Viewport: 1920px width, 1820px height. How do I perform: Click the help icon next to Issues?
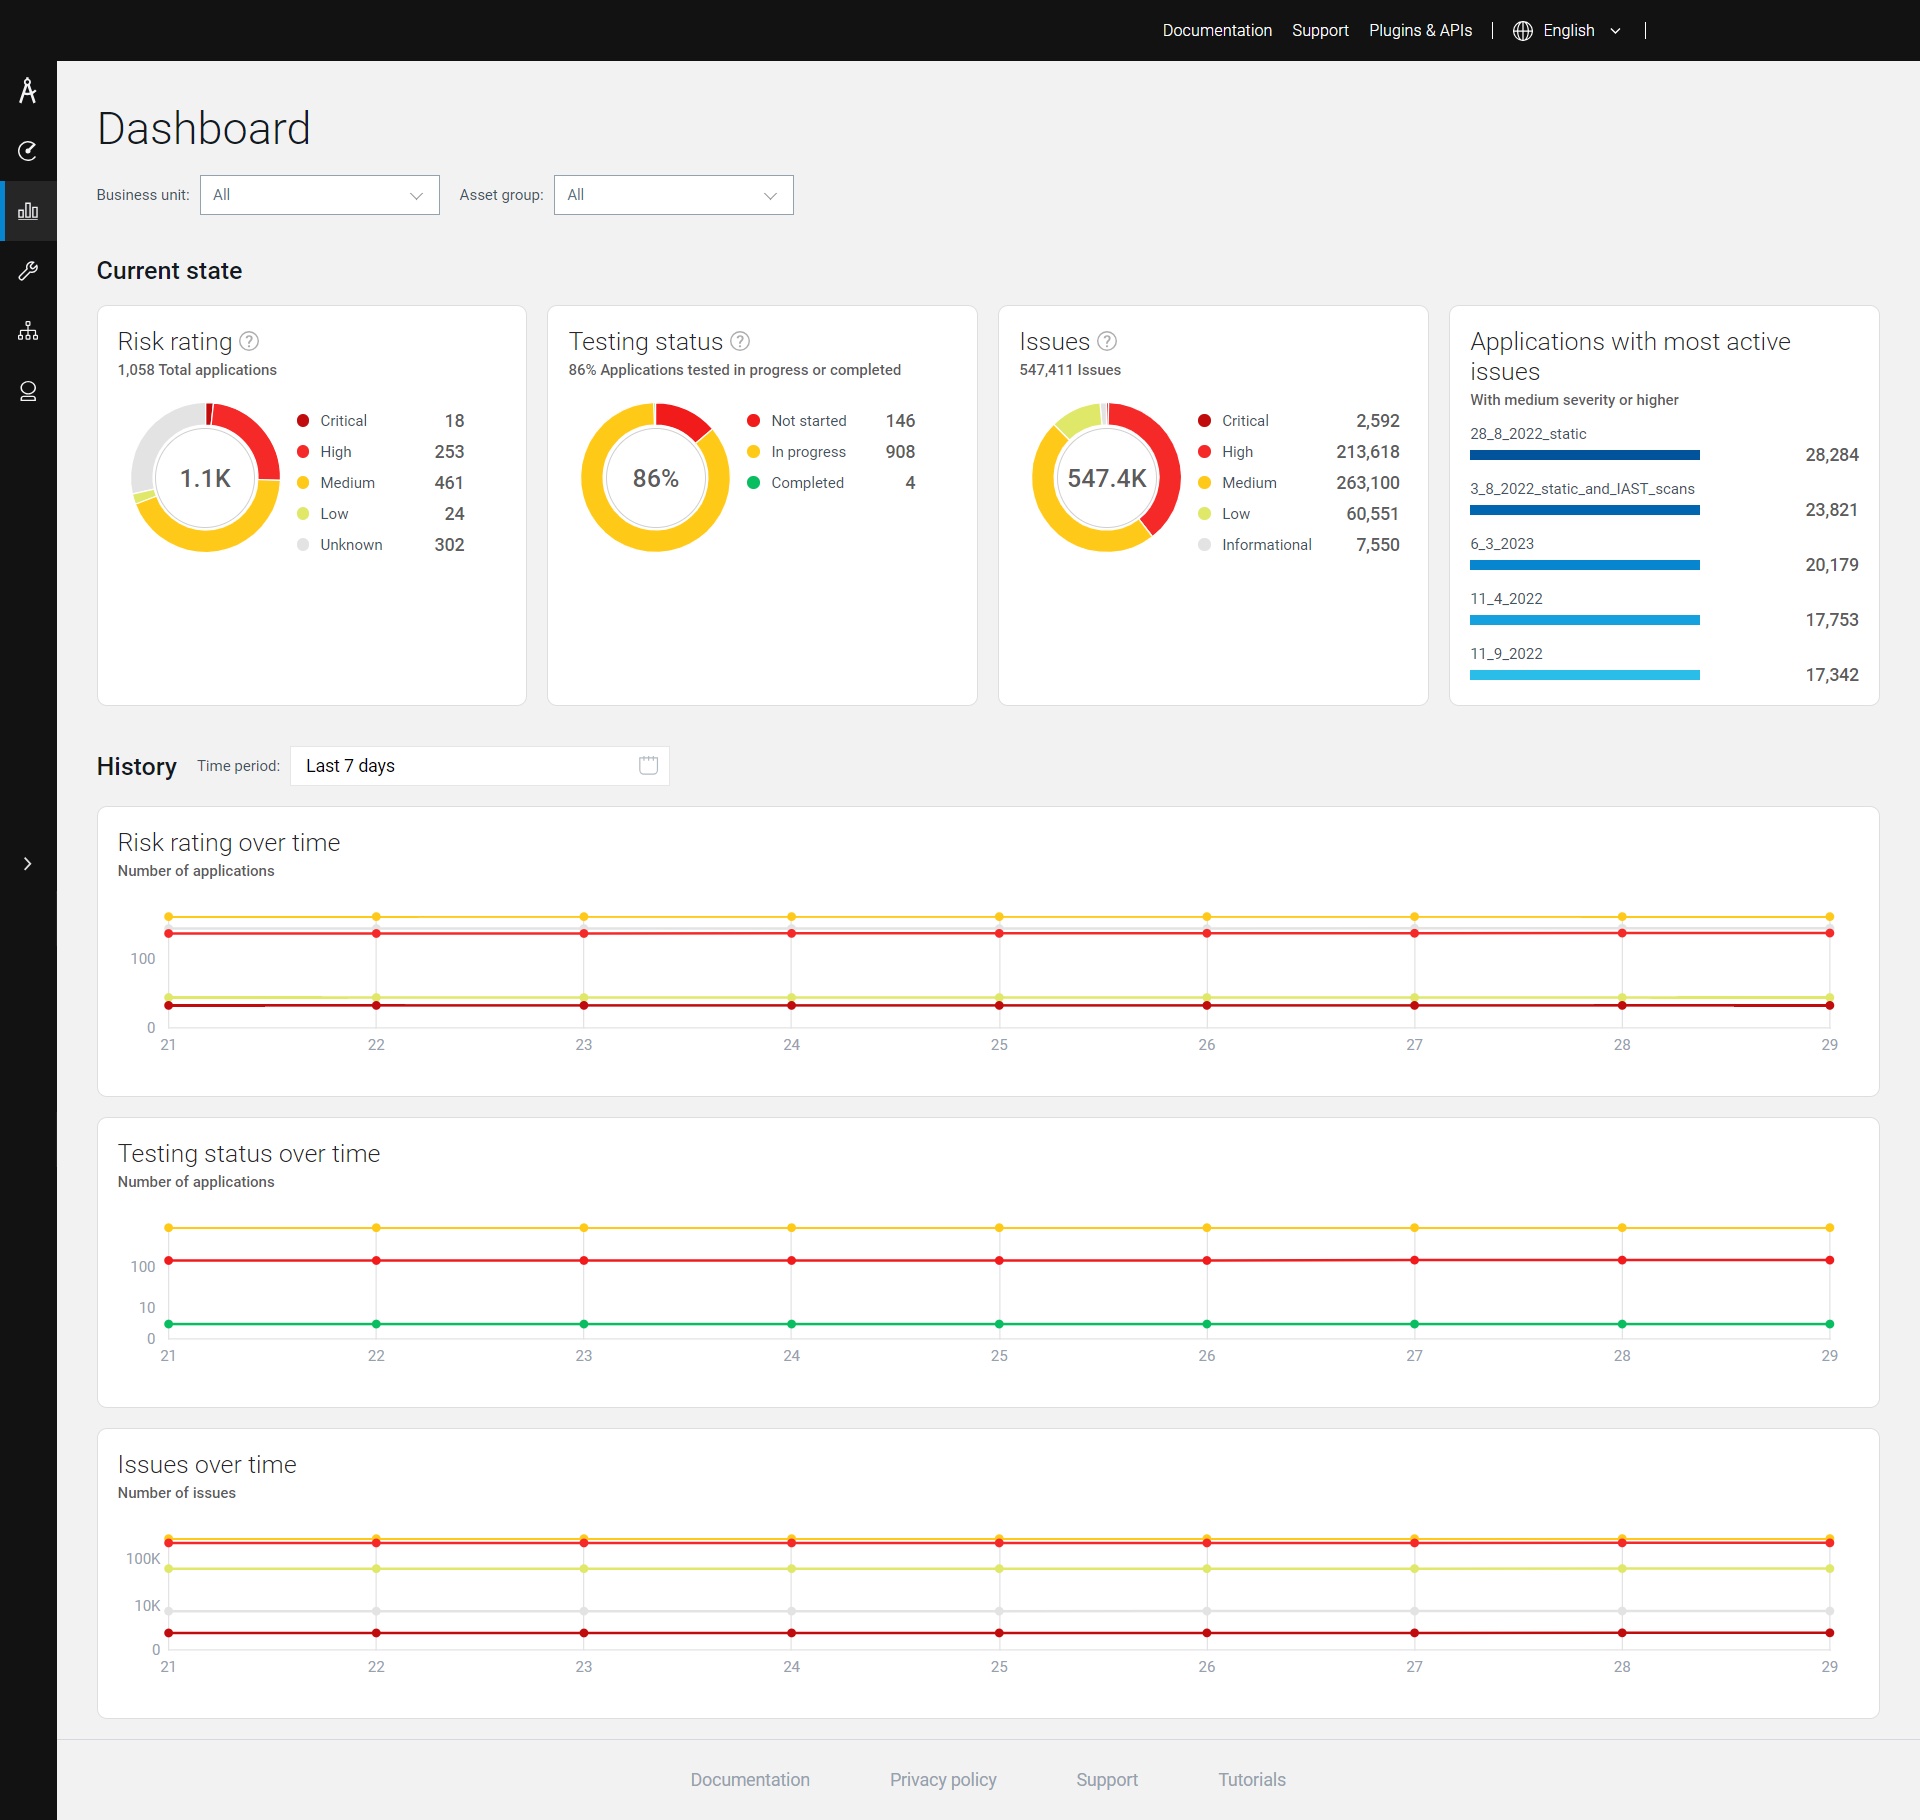tap(1106, 341)
